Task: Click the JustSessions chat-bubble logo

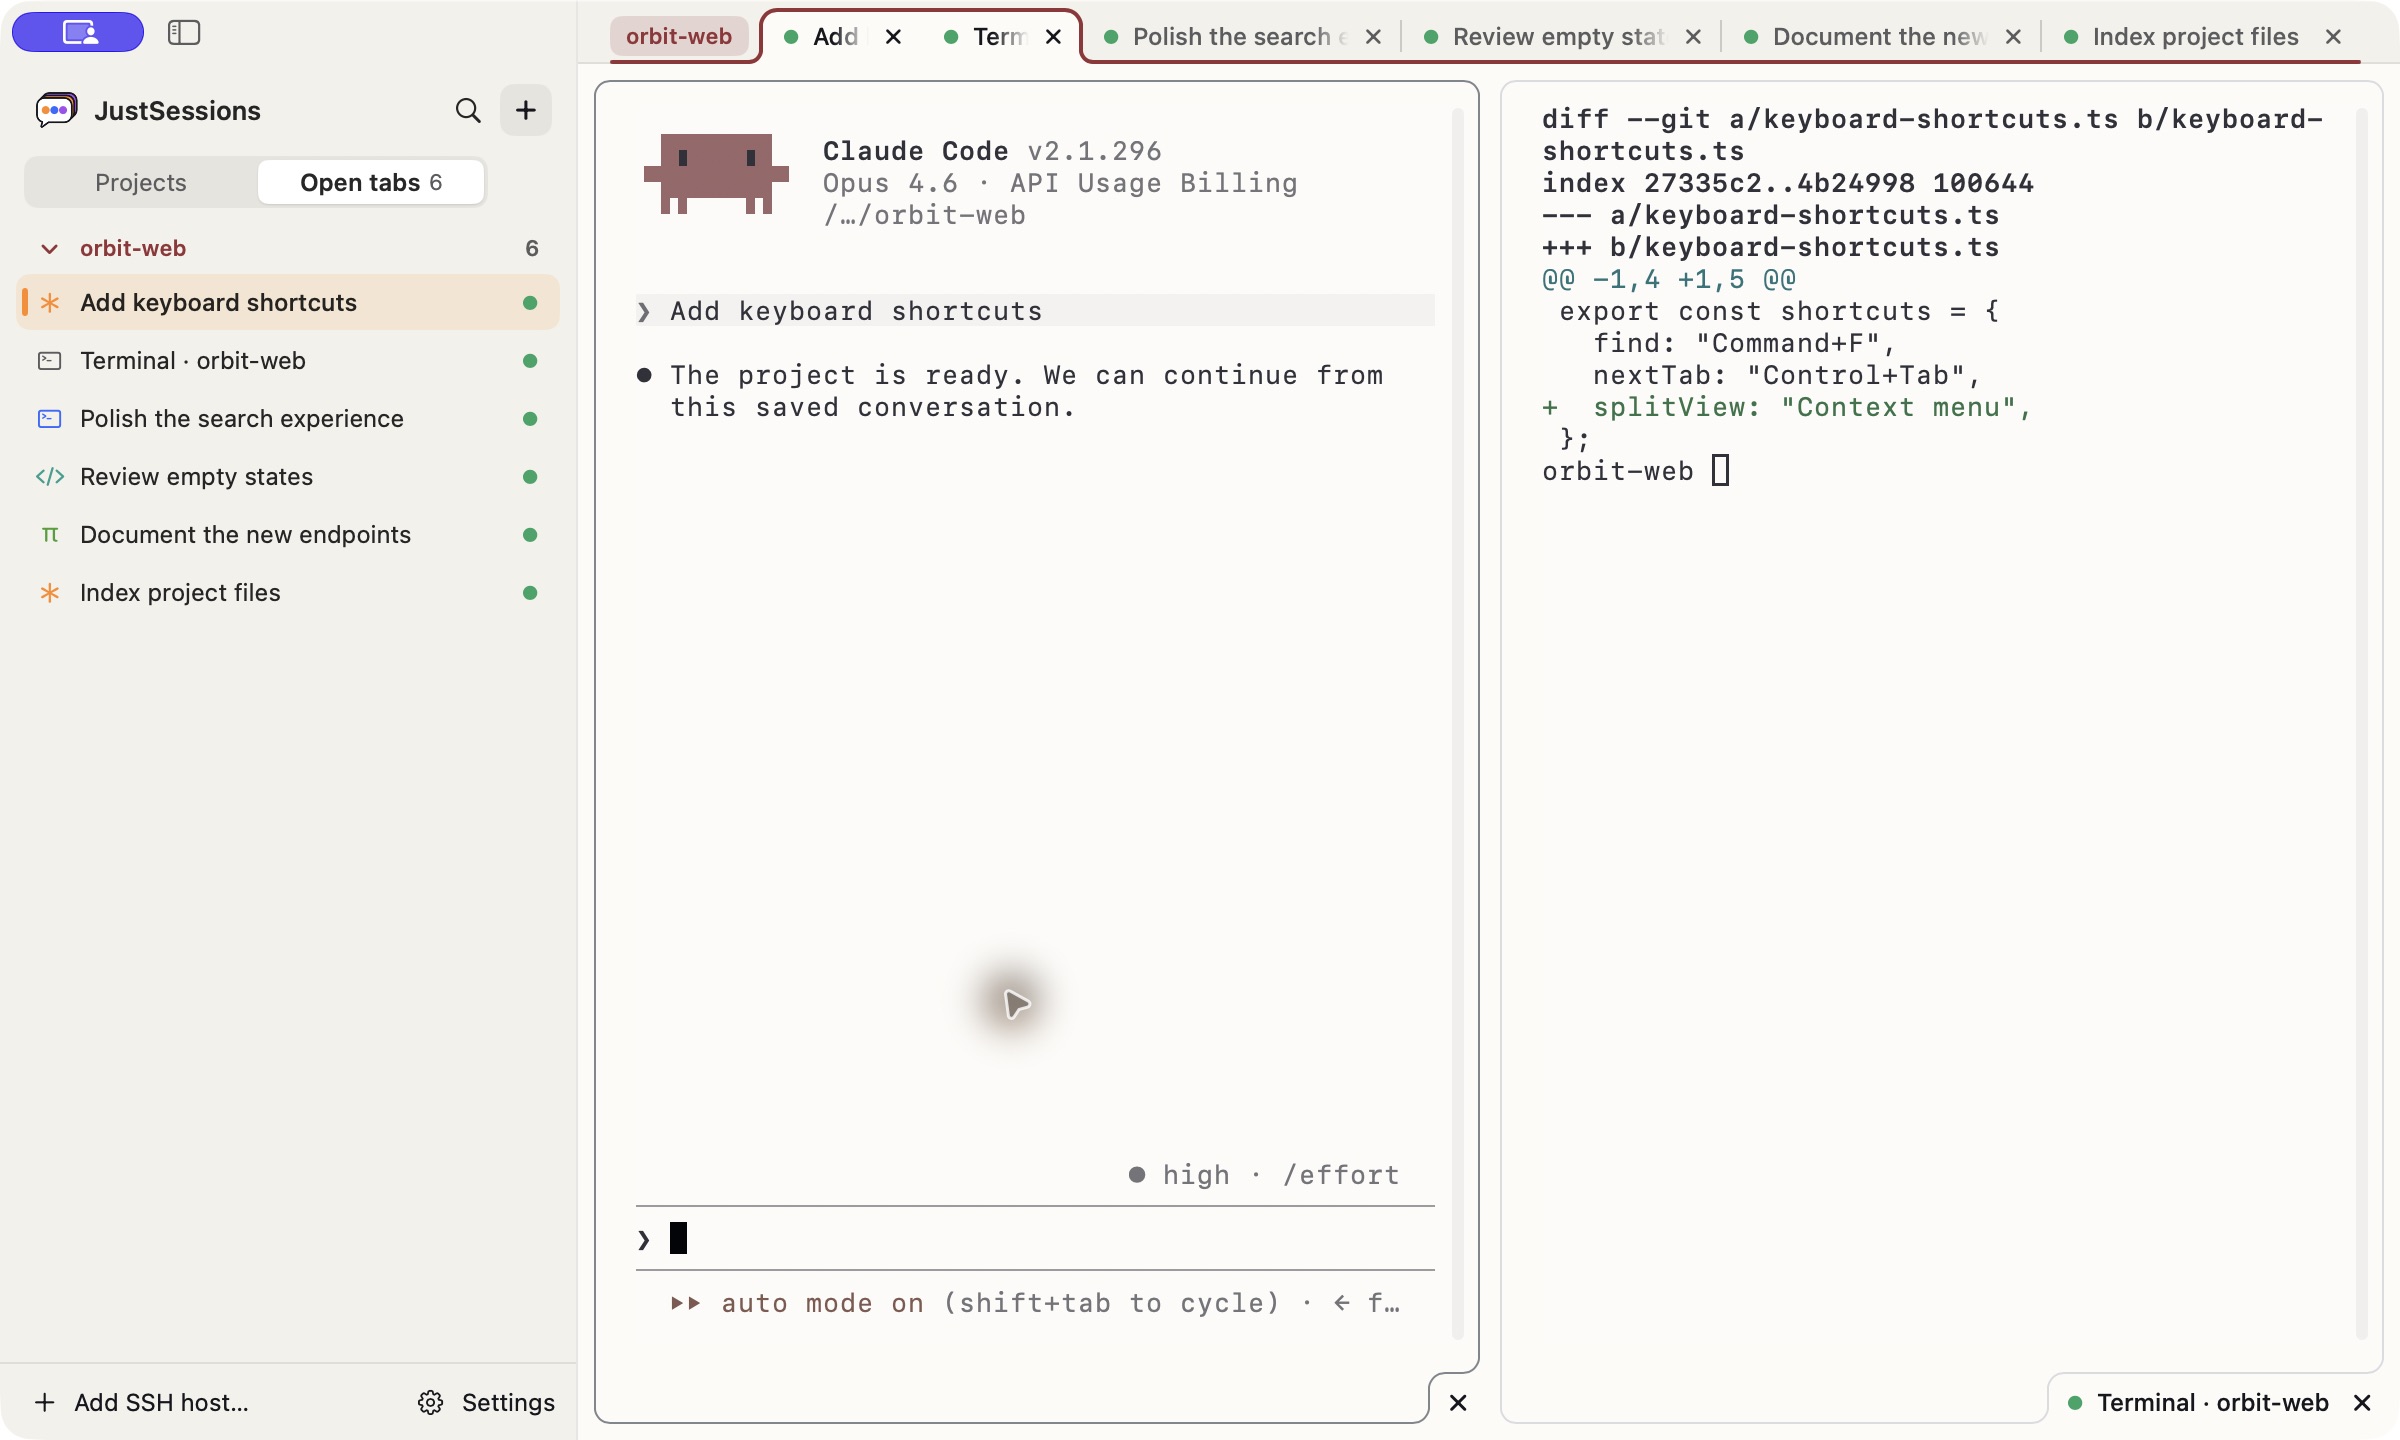Action: (x=57, y=110)
